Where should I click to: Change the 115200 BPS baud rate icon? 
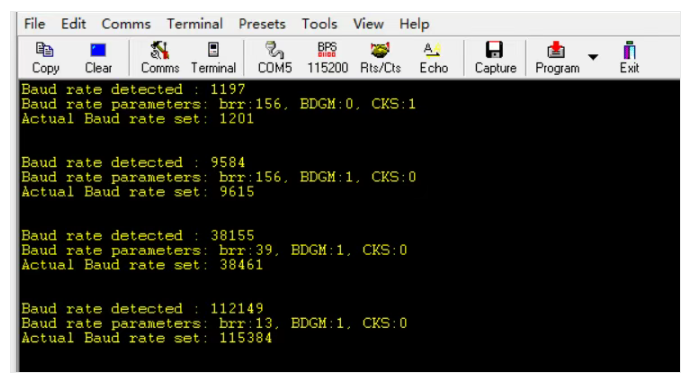click(x=327, y=58)
